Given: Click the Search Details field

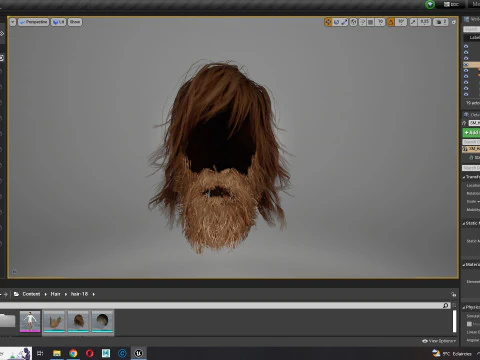Looking at the screenshot, I should (x=471, y=168).
